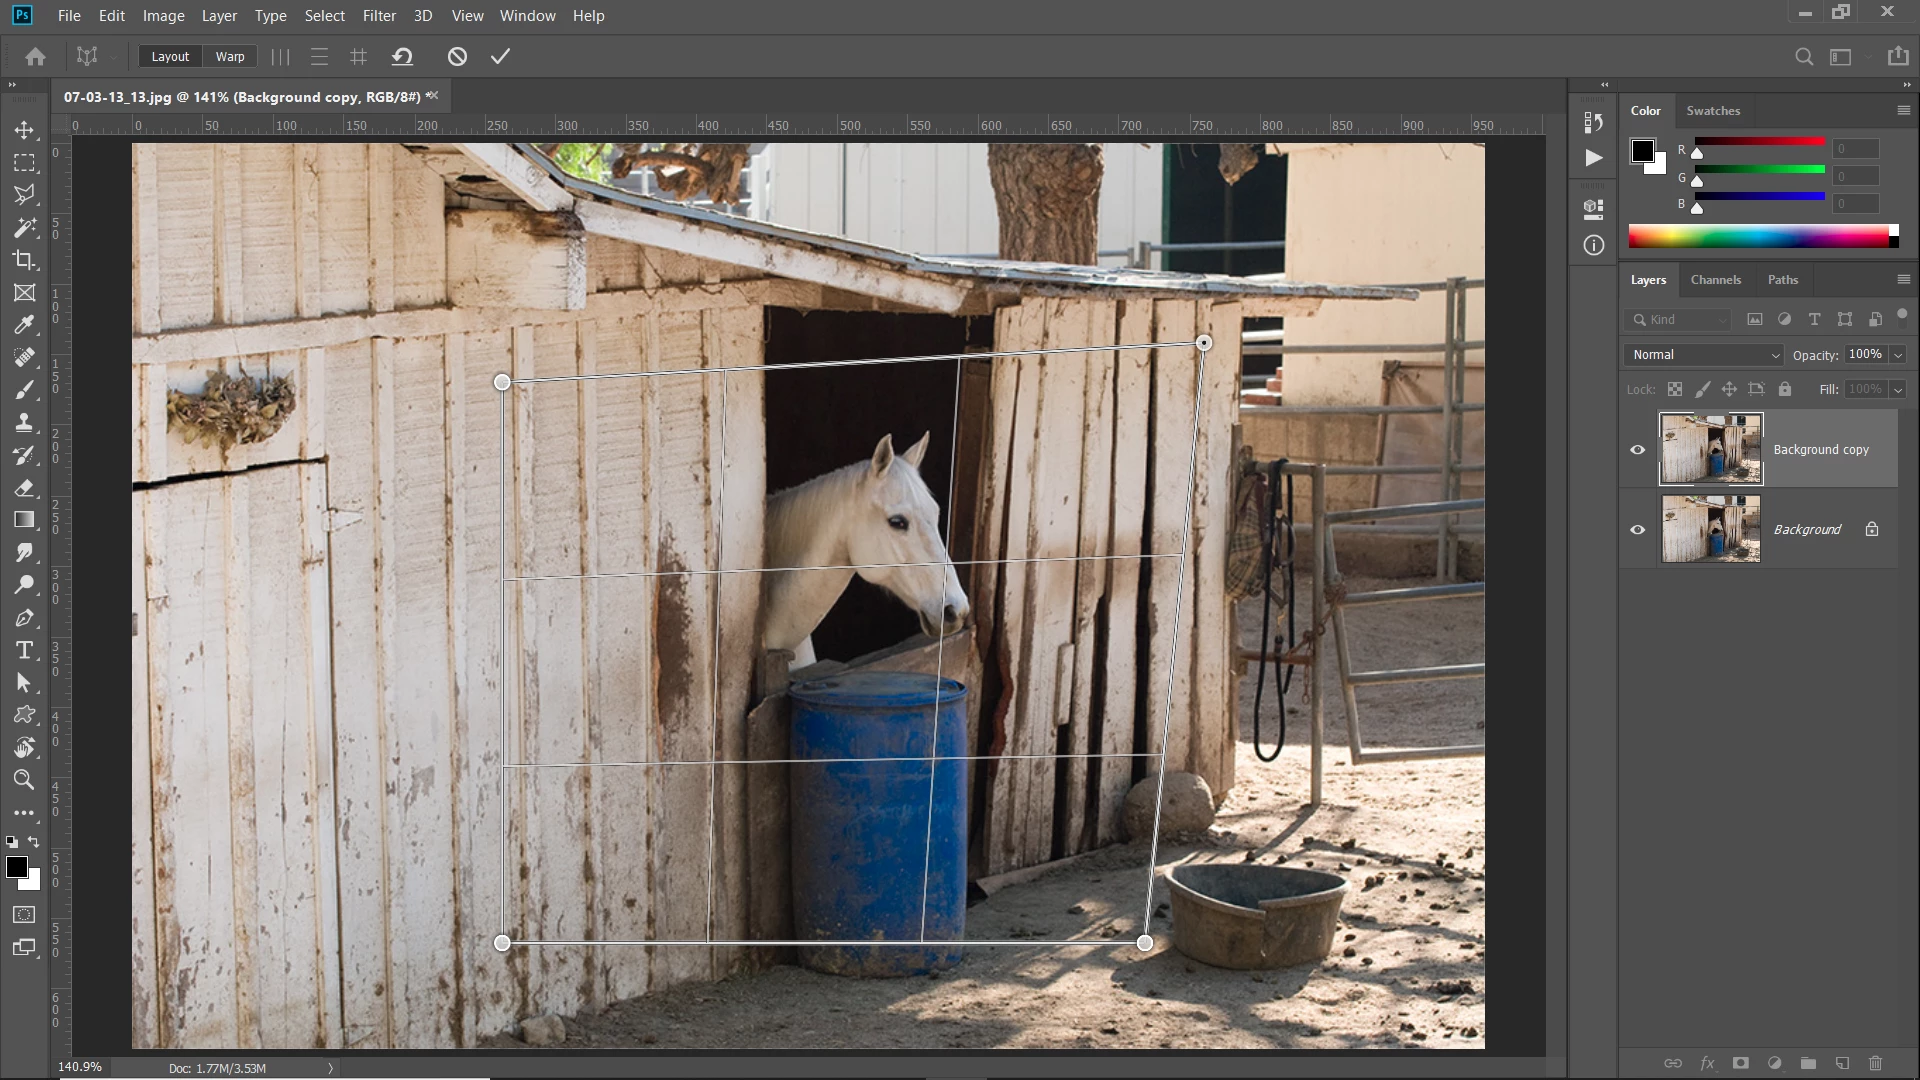1920x1080 pixels.
Task: Toggle the lock all layer option
Action: pyautogui.click(x=1785, y=389)
